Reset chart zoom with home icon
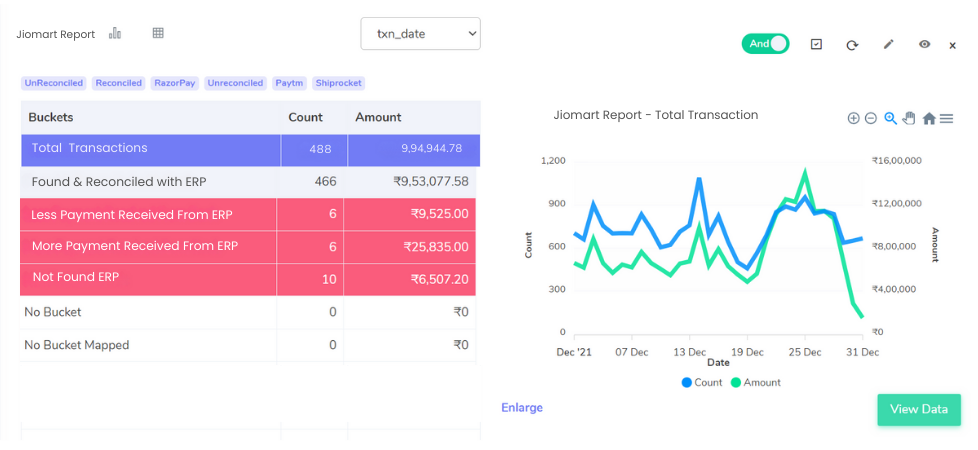978x450 pixels. tap(929, 118)
